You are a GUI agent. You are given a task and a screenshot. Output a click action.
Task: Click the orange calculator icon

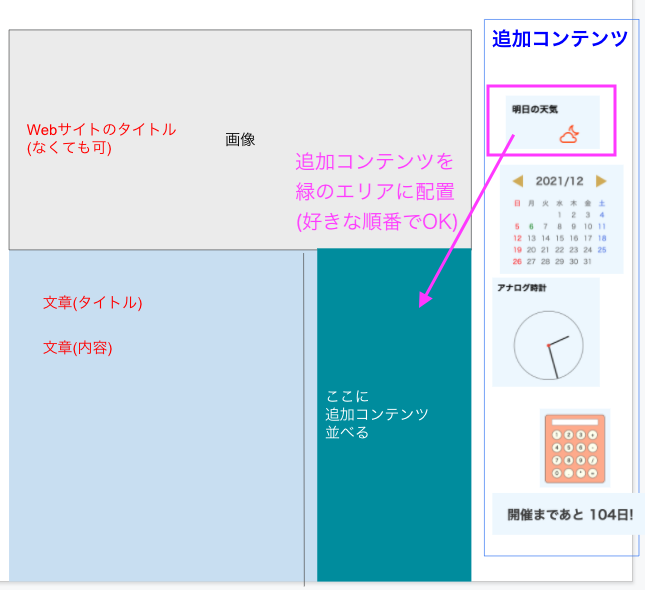pyautogui.click(x=574, y=447)
